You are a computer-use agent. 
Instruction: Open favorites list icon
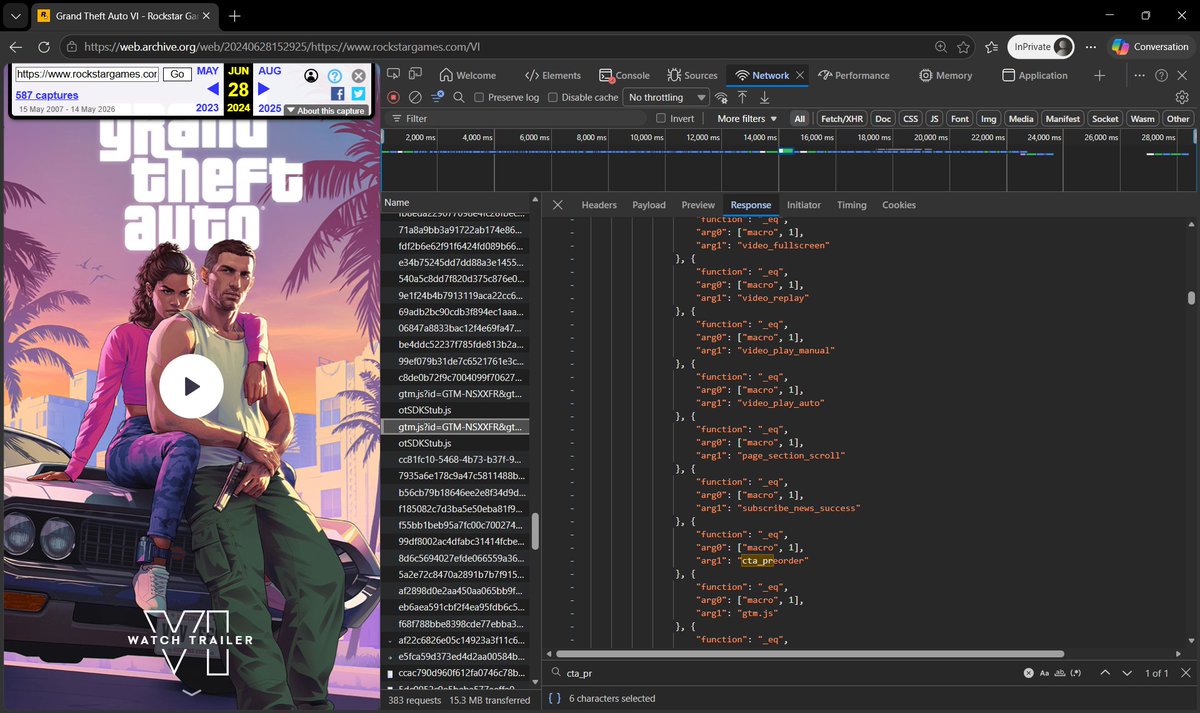pyautogui.click(x=991, y=47)
